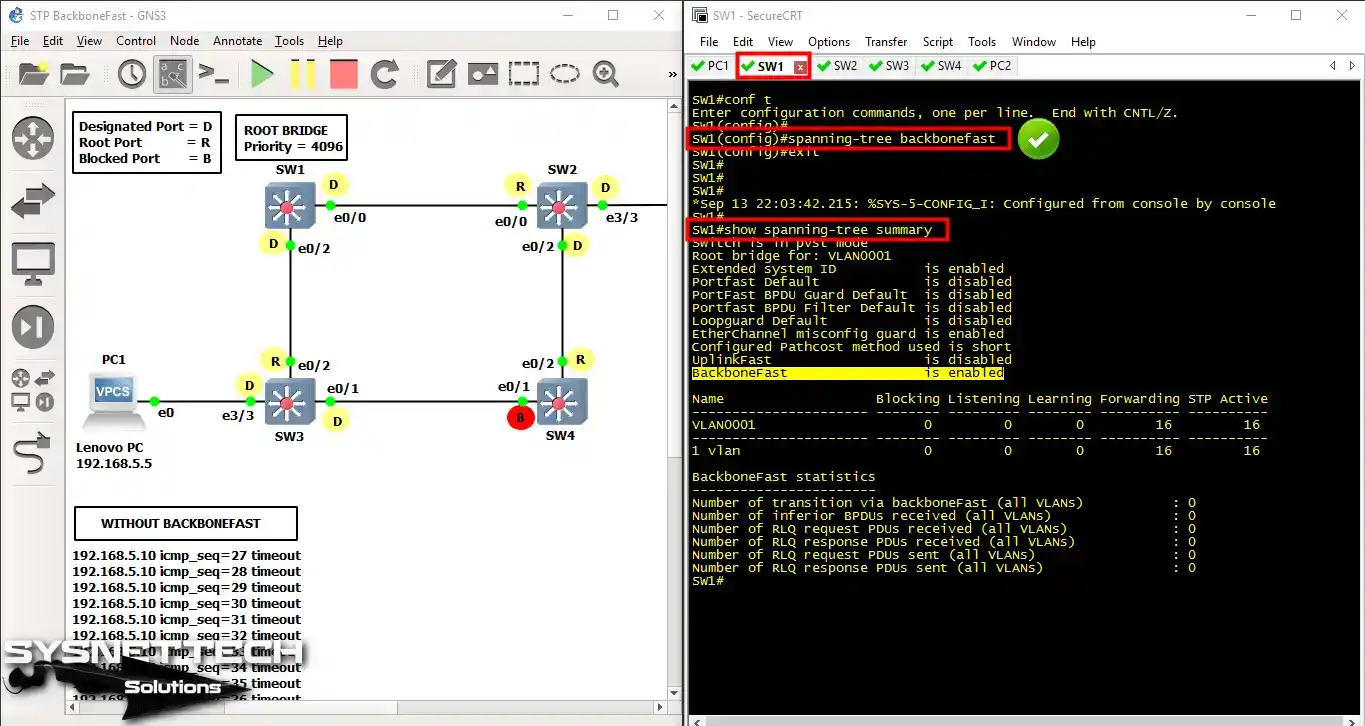
Task: Open the GNS3 Annotate menu
Action: (237, 41)
